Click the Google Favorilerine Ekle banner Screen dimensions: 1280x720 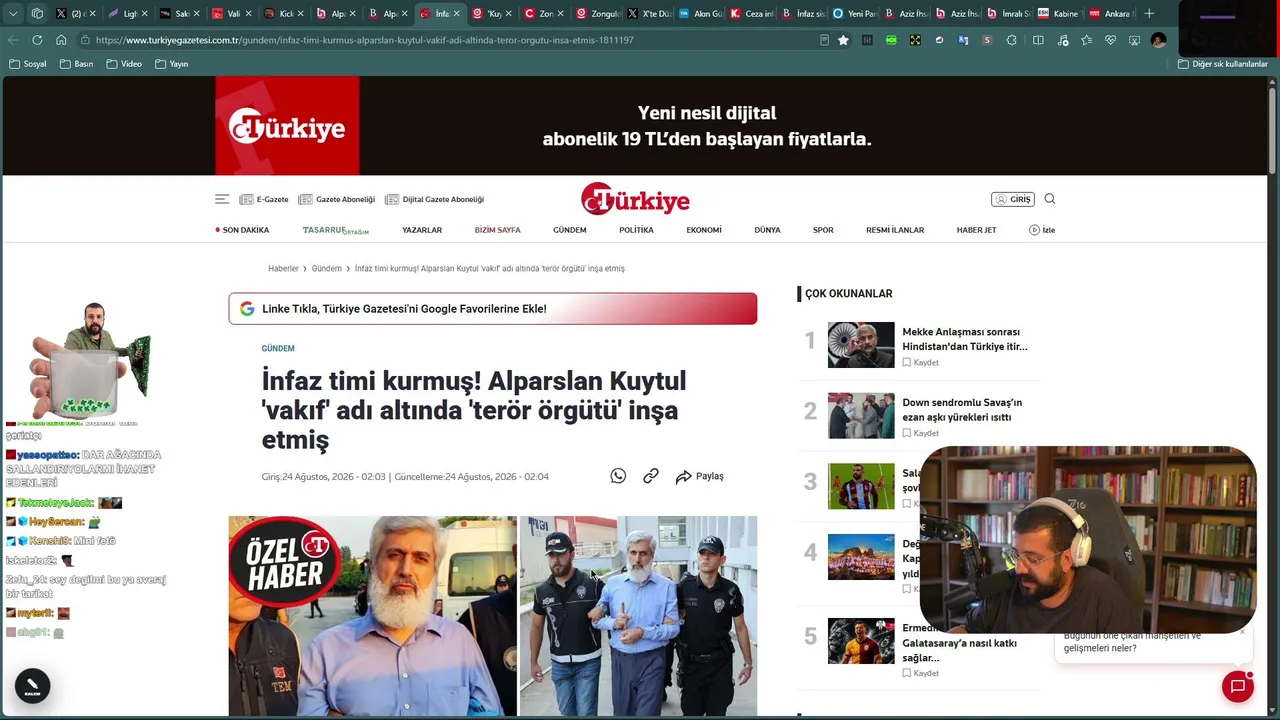tap(493, 309)
